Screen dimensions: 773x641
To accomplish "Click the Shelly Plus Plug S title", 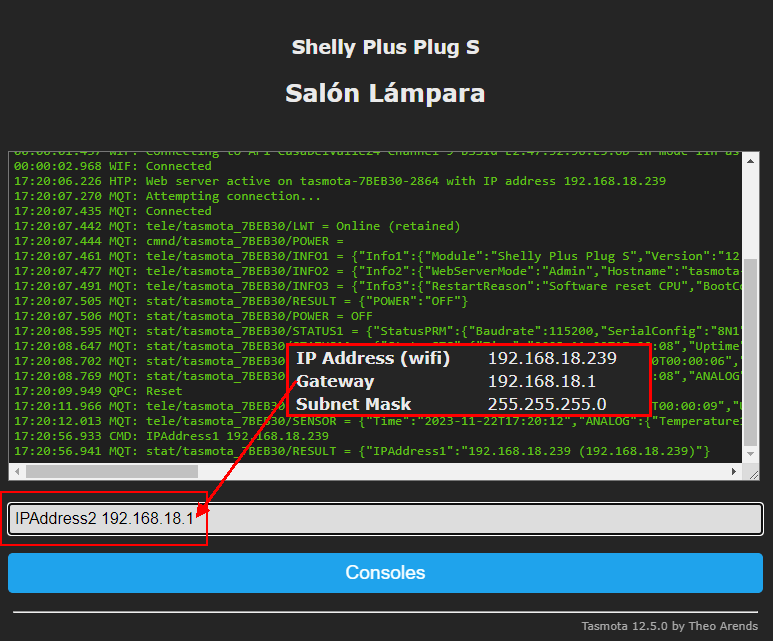I will click(x=385, y=47).
